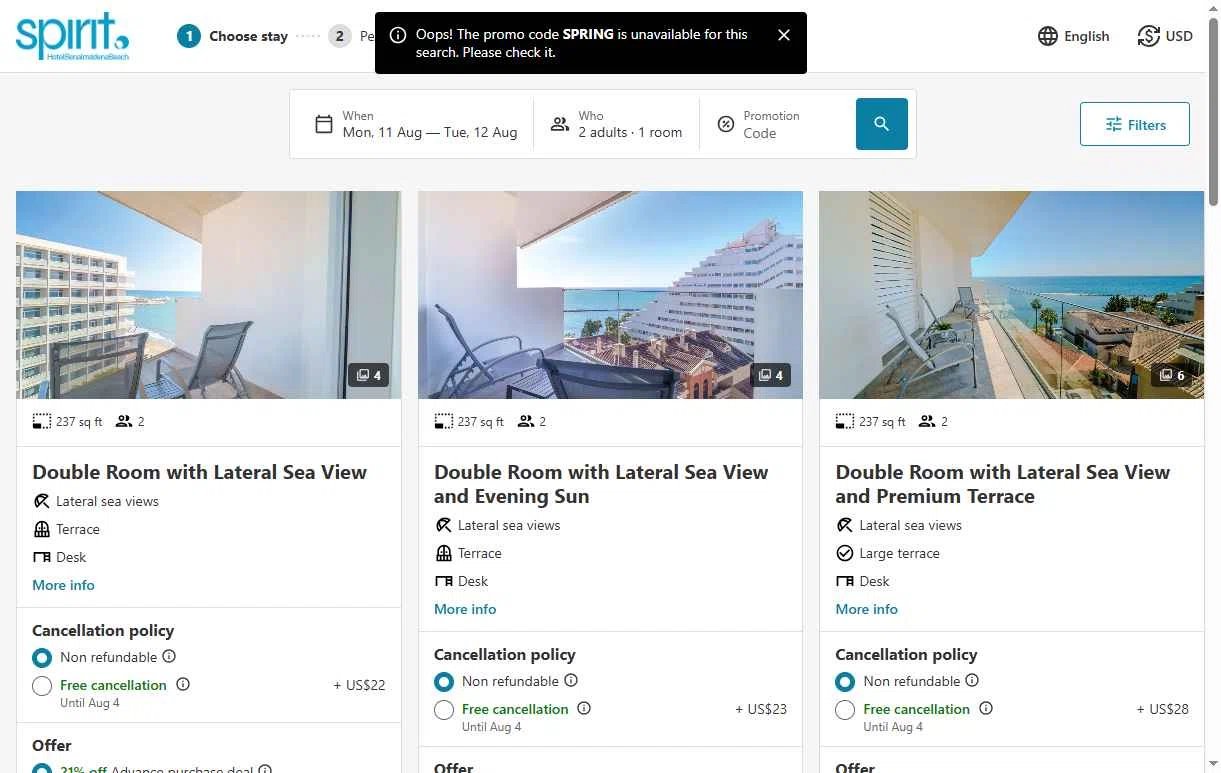
Task: Click the blue search button
Action: pos(882,124)
